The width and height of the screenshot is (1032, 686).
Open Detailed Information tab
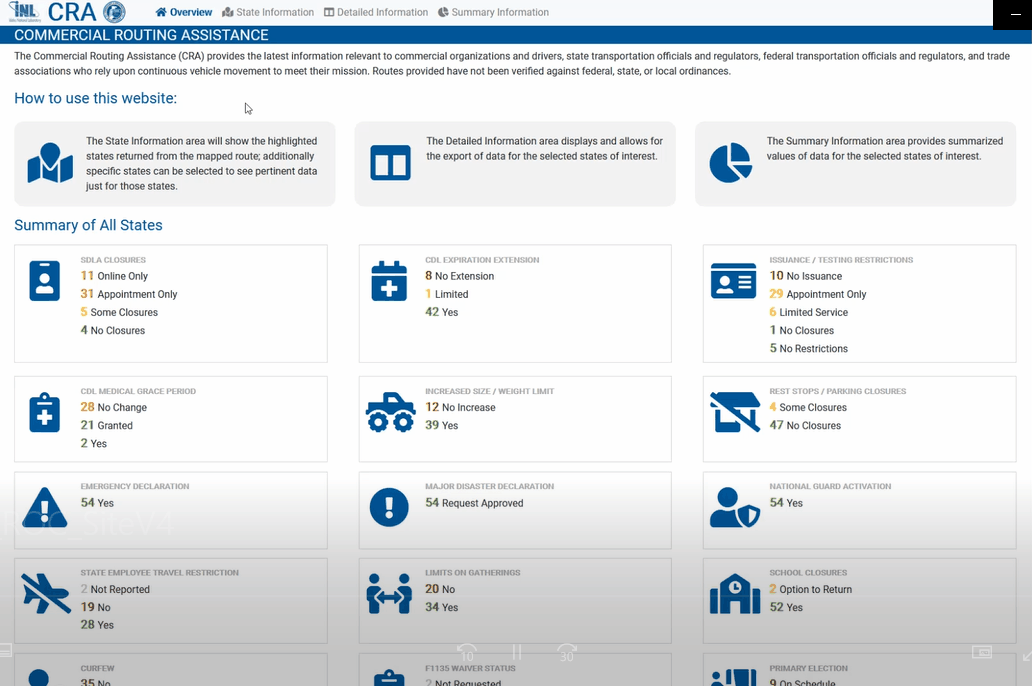[376, 12]
